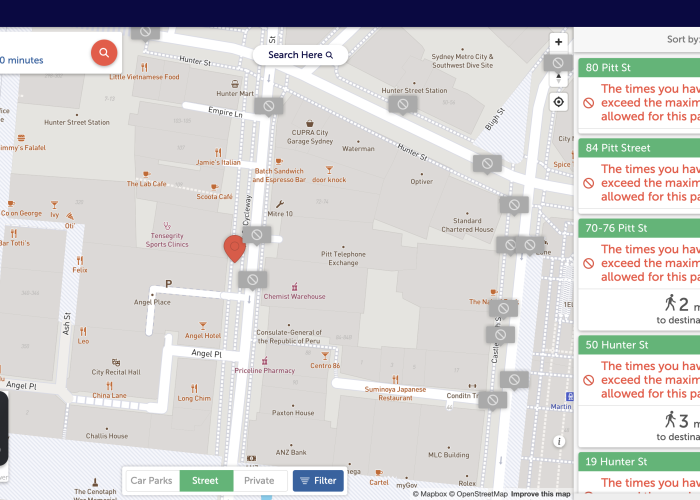Switch to Private parking tab

[259, 481]
